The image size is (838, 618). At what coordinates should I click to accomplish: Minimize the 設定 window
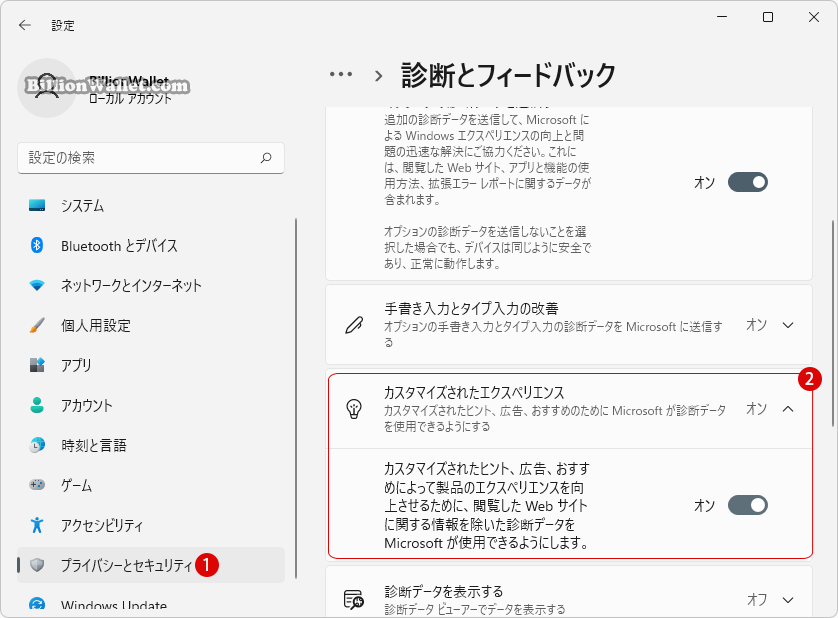[722, 17]
